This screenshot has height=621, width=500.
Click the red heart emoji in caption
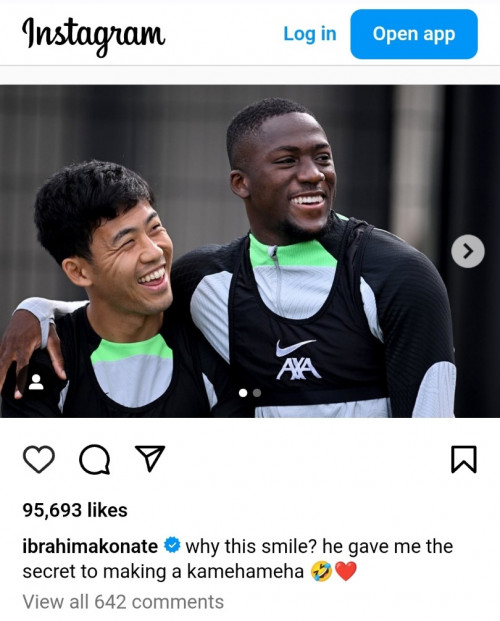point(346,572)
